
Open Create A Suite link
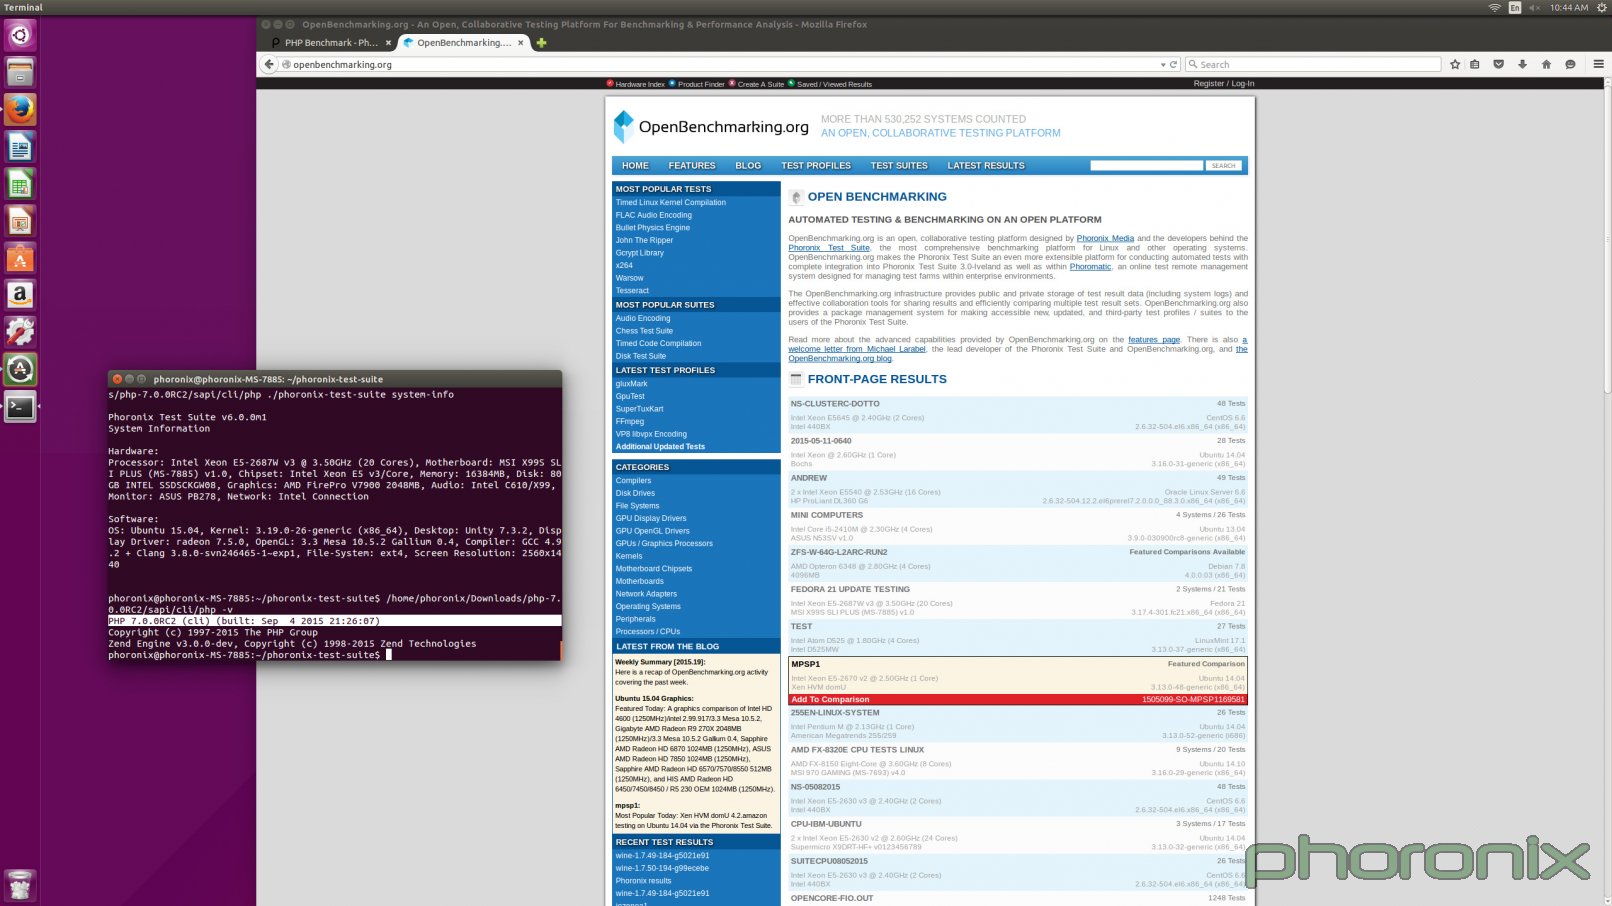(761, 84)
